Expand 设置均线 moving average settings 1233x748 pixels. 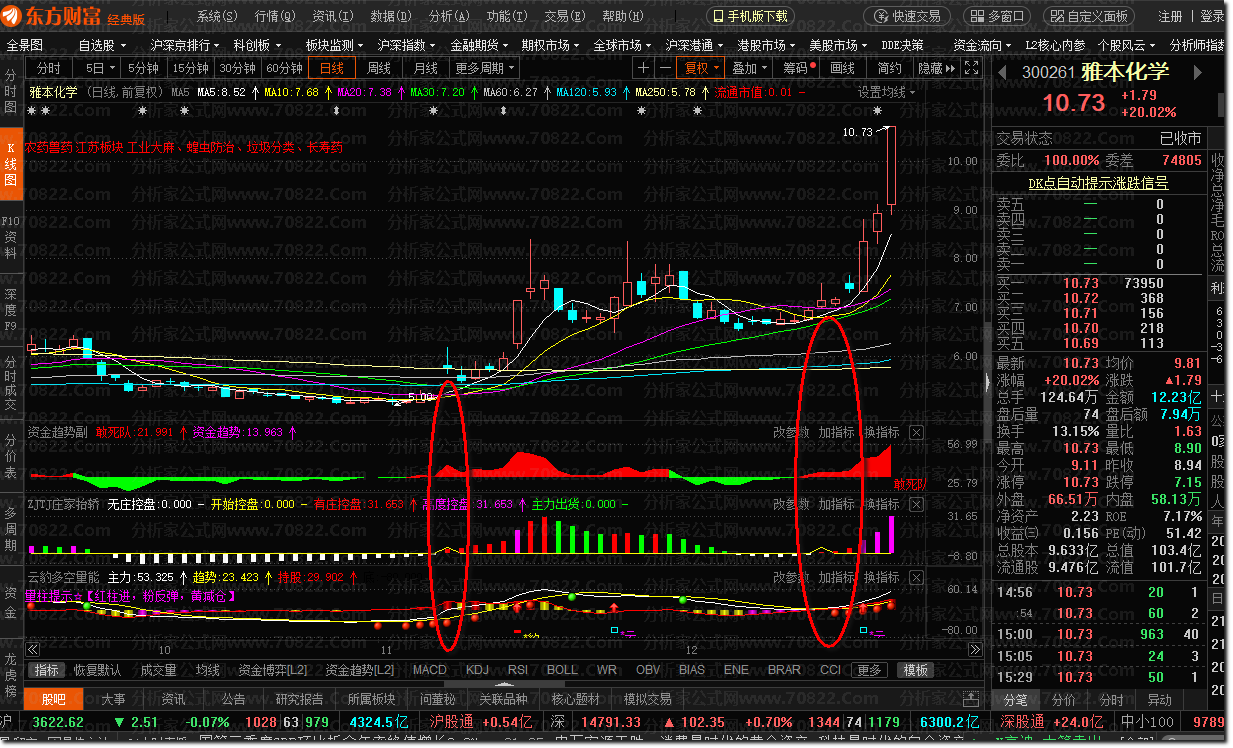pos(887,92)
